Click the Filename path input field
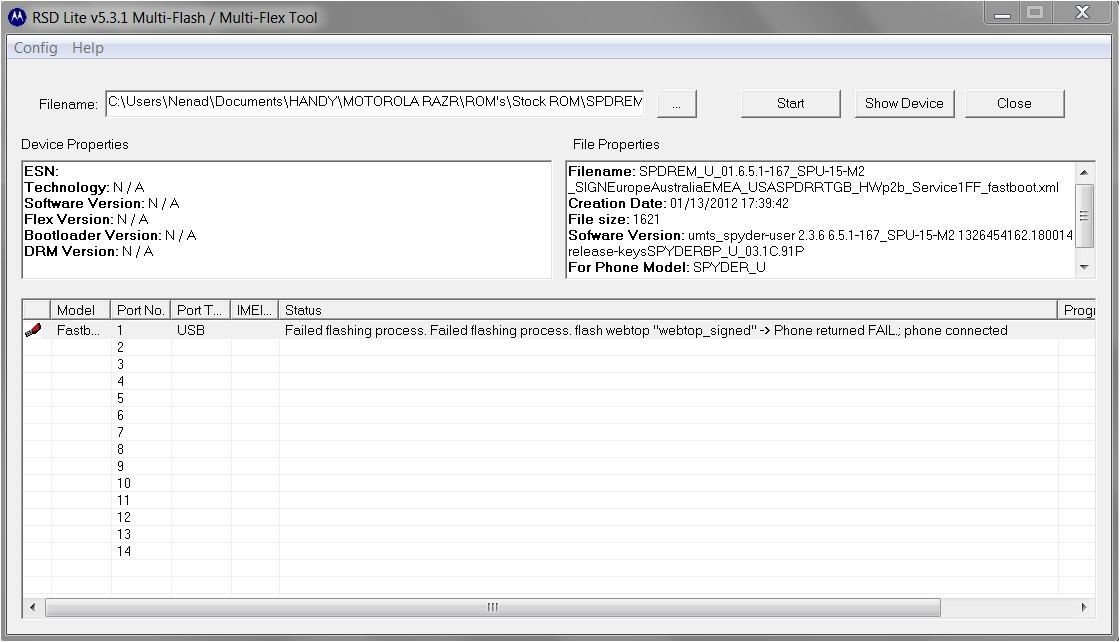The height and width of the screenshot is (642, 1120). pyautogui.click(x=374, y=103)
